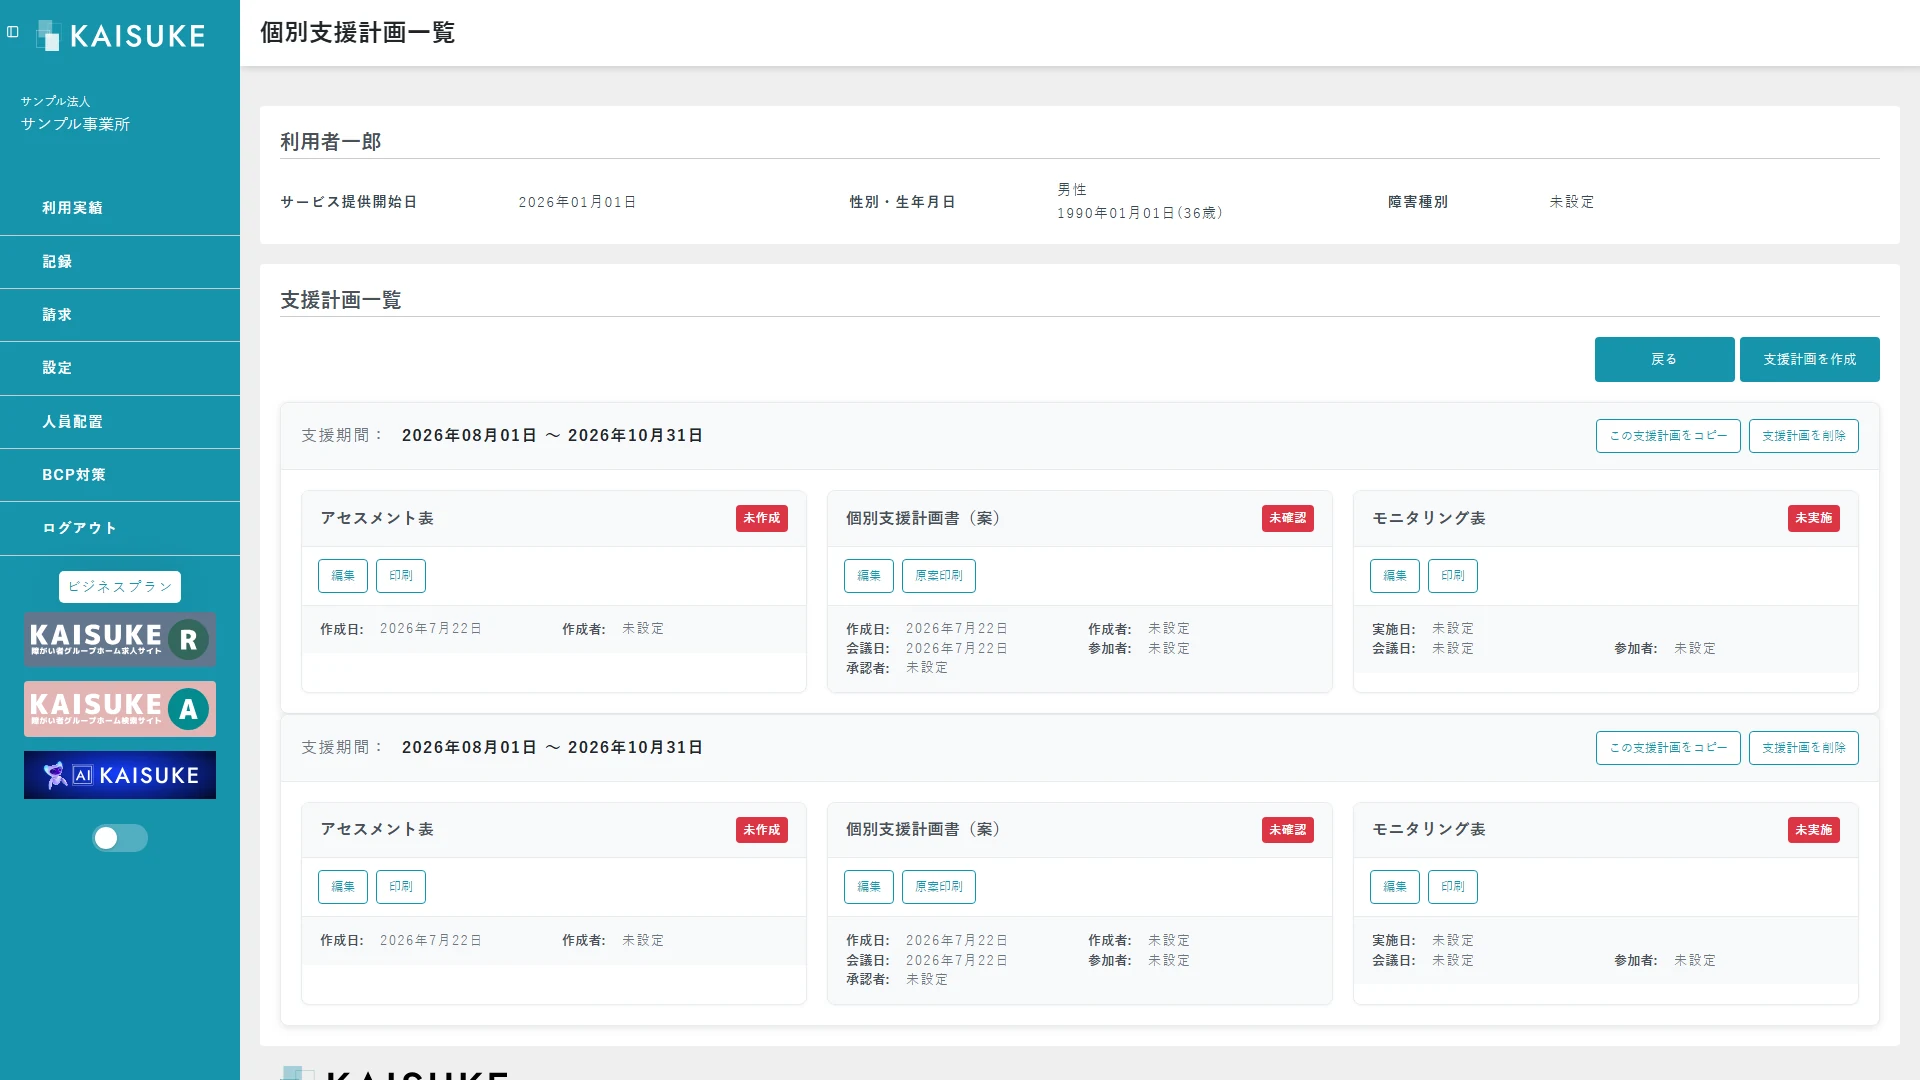Copy the first support plan with この支援計画をコピー
Image resolution: width=1920 pixels, height=1080 pixels.
point(1668,436)
